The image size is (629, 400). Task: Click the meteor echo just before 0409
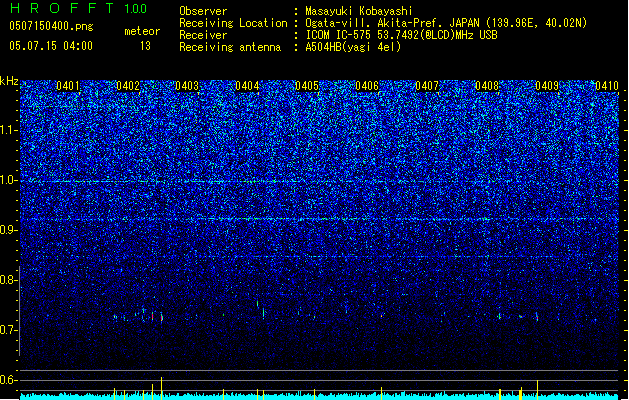tap(537, 317)
